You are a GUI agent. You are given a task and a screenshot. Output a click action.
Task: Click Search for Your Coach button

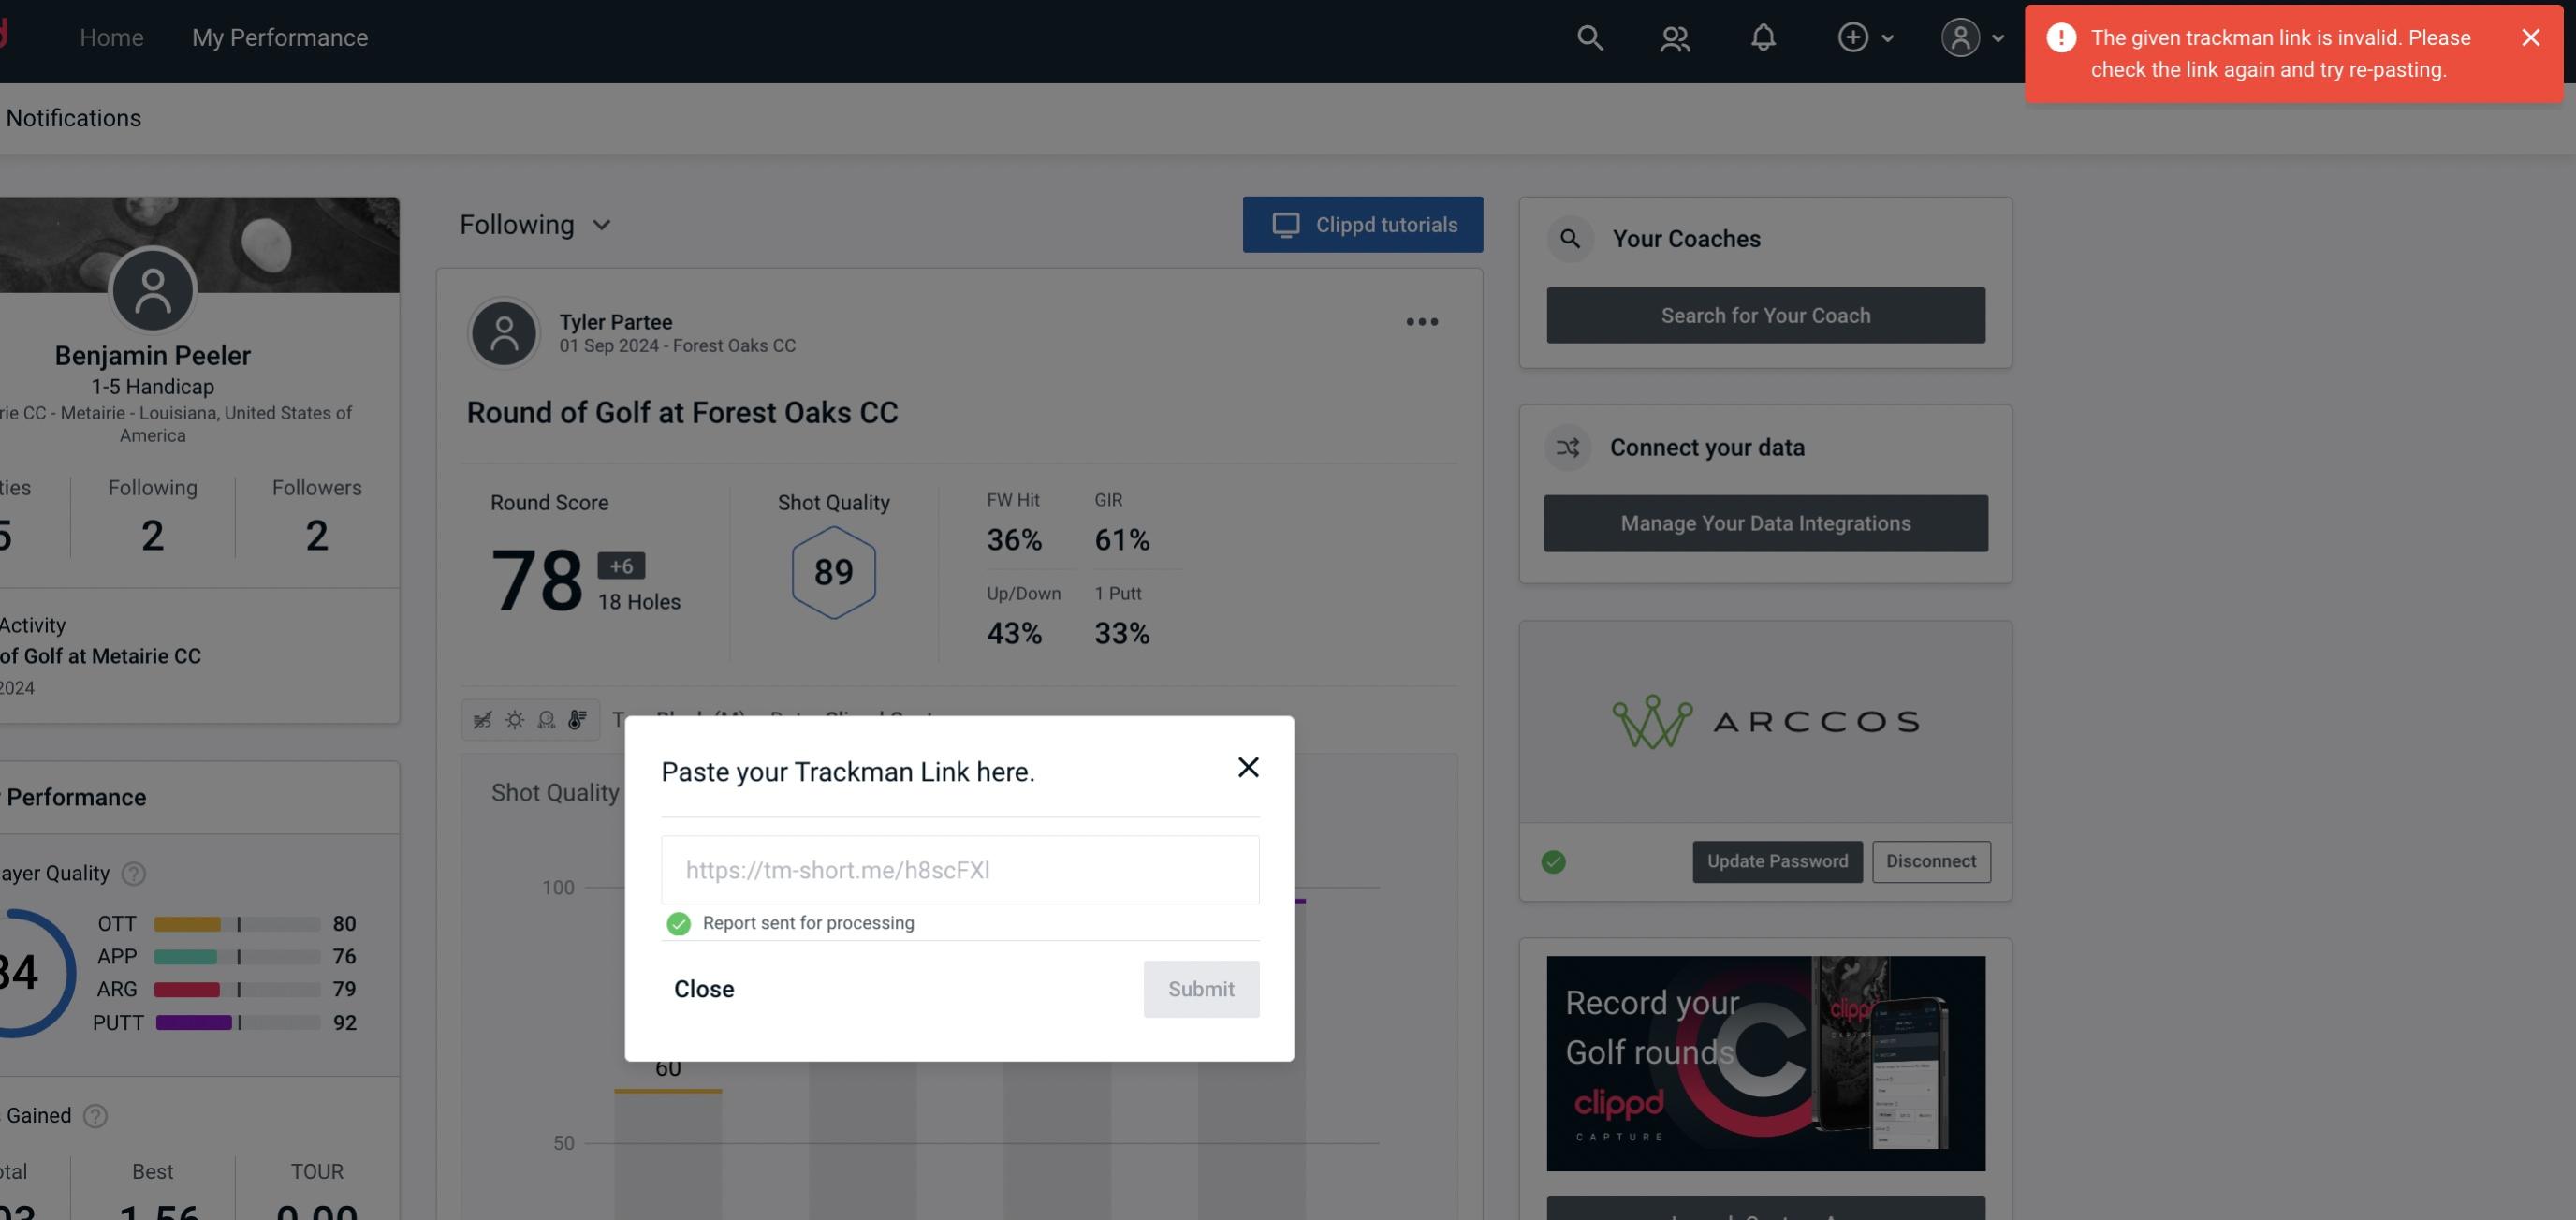pos(1766,316)
